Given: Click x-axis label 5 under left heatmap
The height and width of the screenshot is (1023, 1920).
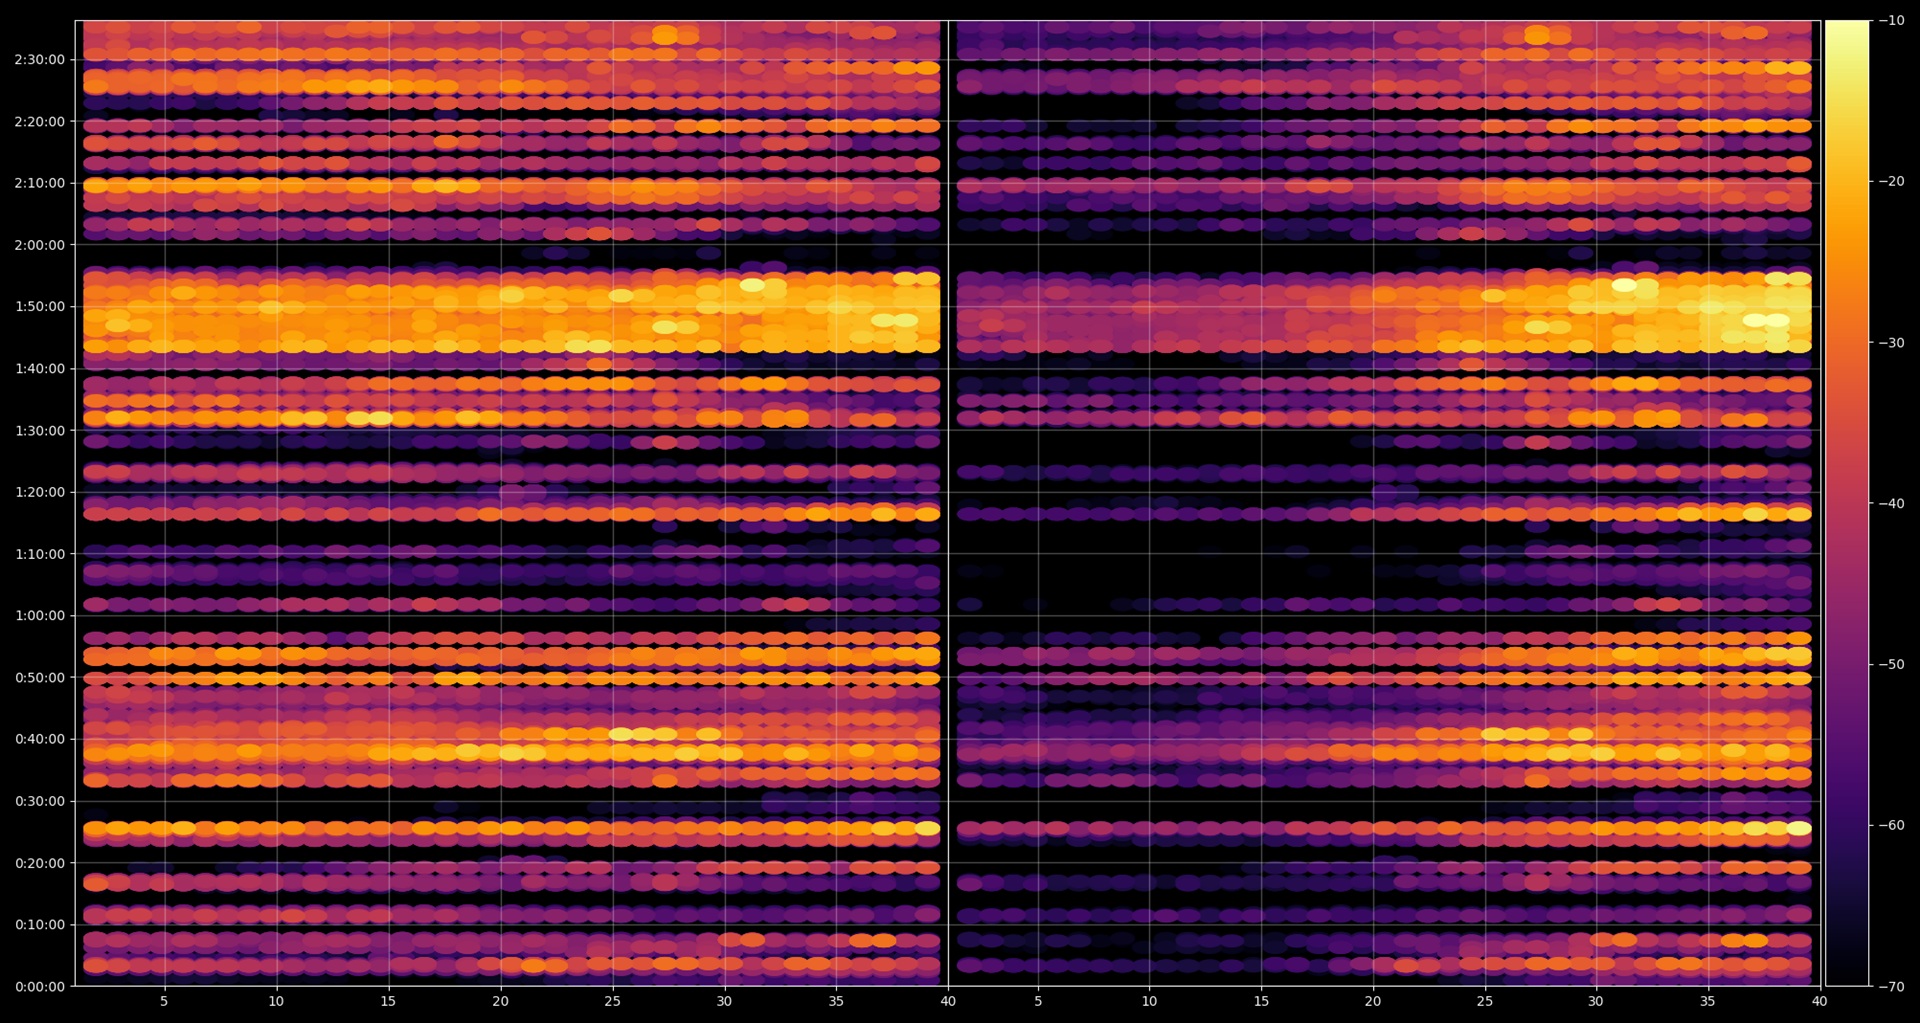Looking at the screenshot, I should tap(164, 1001).
